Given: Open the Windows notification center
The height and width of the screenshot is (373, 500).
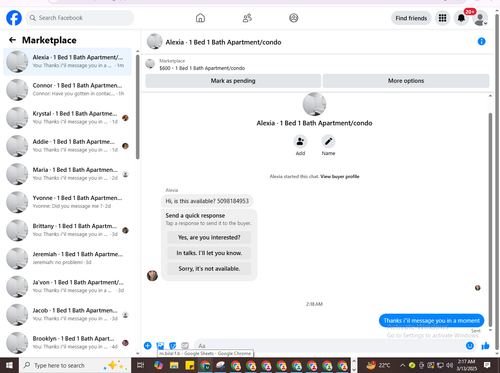Looking at the screenshot, I should click(487, 365).
